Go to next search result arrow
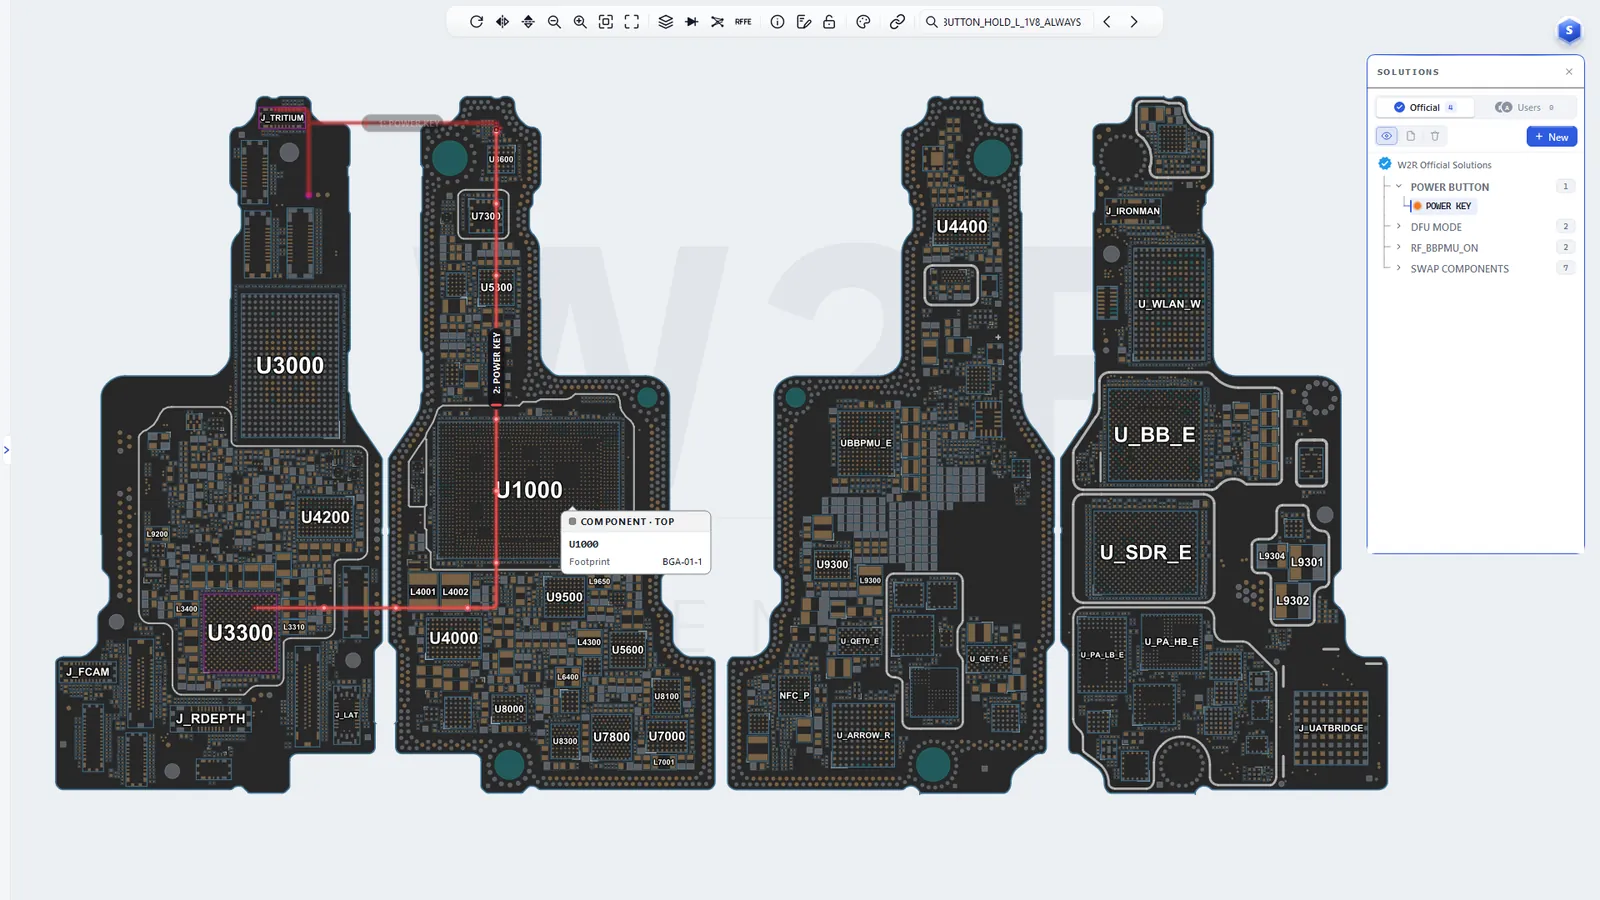The width and height of the screenshot is (1600, 900). click(x=1134, y=22)
